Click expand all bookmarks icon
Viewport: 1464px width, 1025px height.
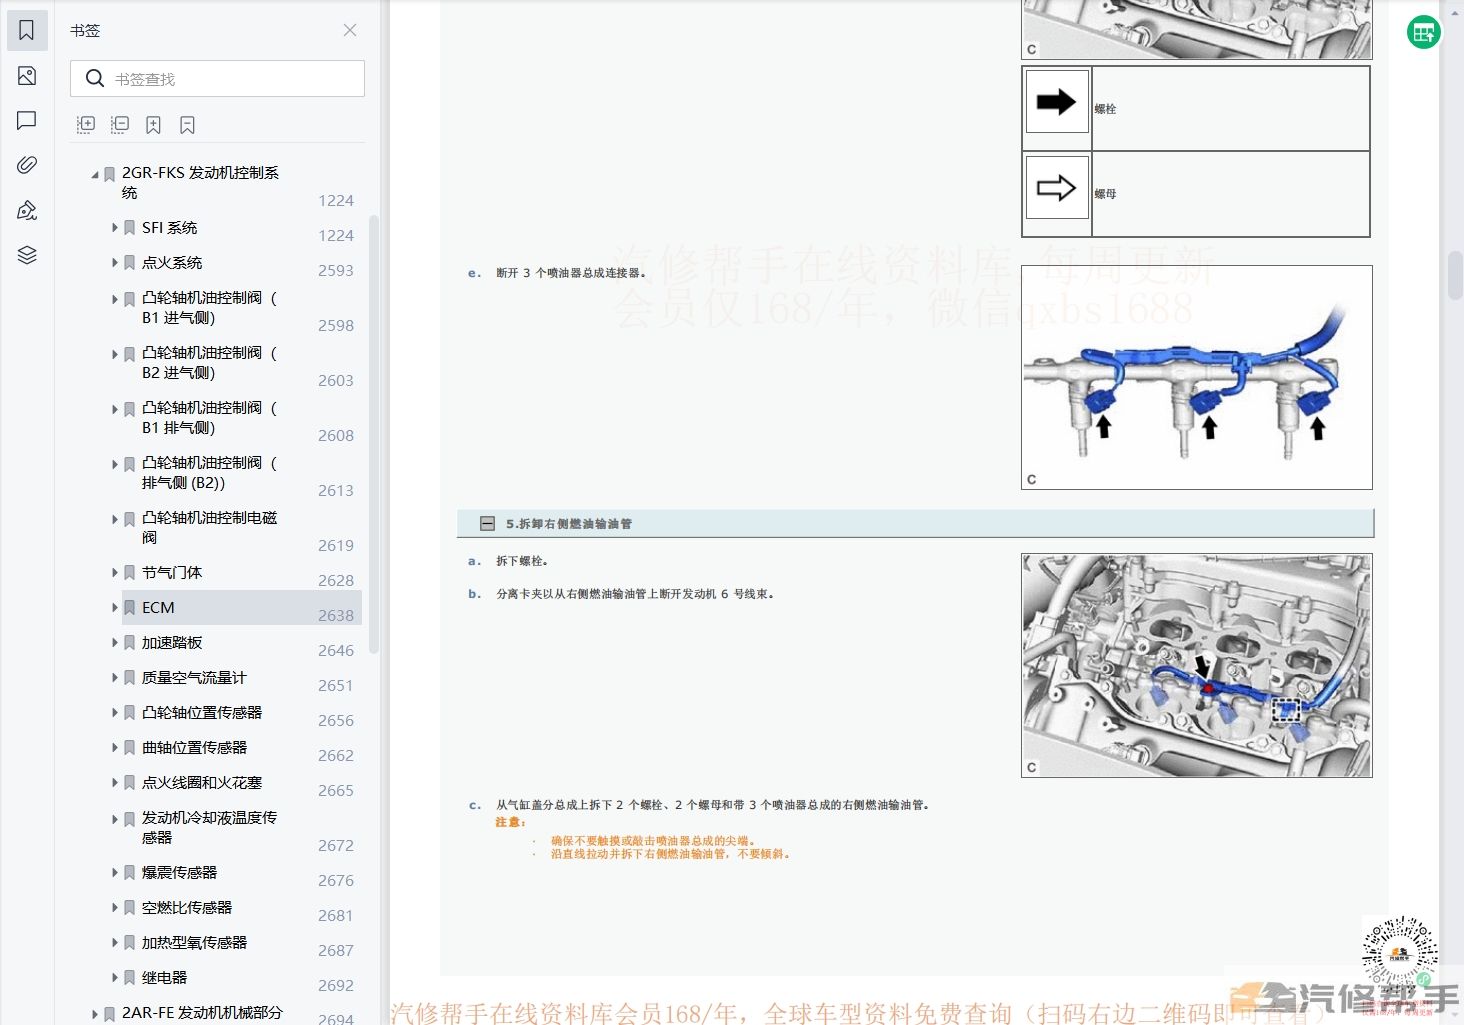click(86, 124)
